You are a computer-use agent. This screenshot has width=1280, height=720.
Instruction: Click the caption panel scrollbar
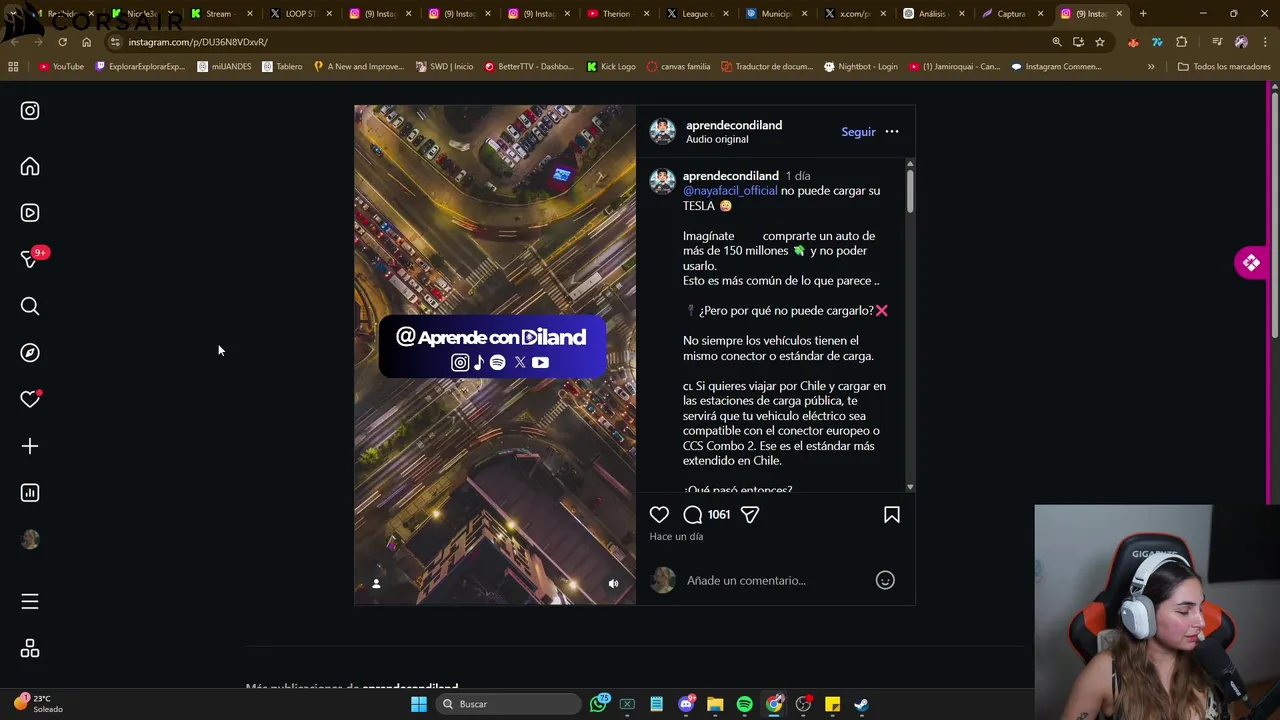[x=910, y=190]
